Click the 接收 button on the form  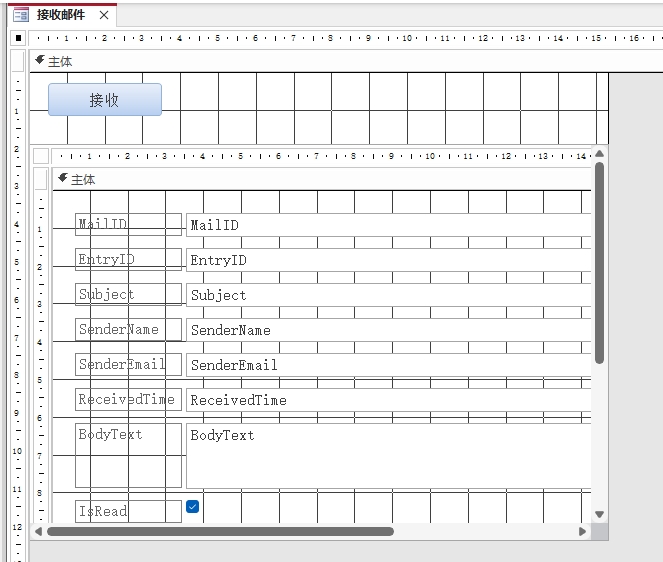105,100
